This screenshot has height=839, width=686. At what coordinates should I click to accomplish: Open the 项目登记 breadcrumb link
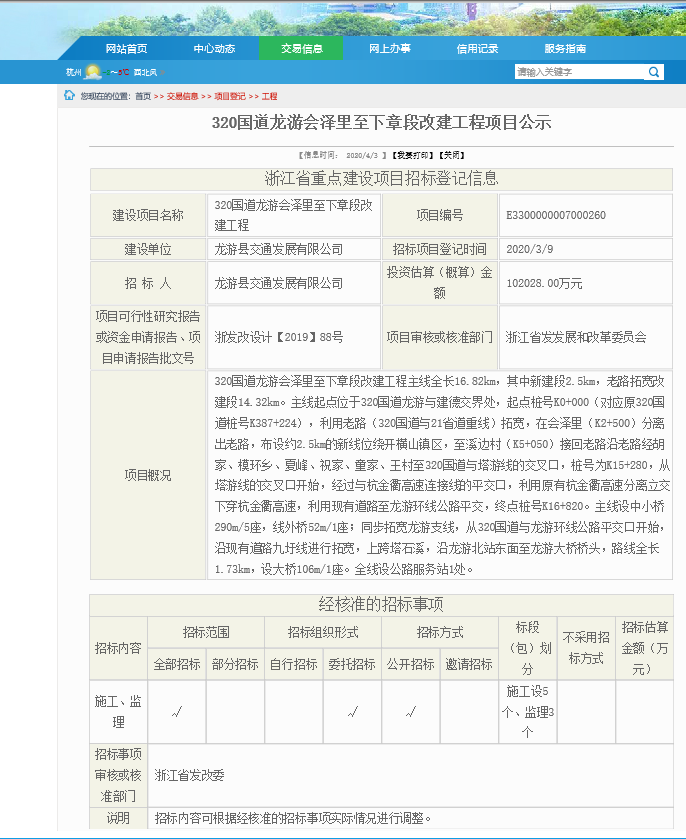point(230,97)
